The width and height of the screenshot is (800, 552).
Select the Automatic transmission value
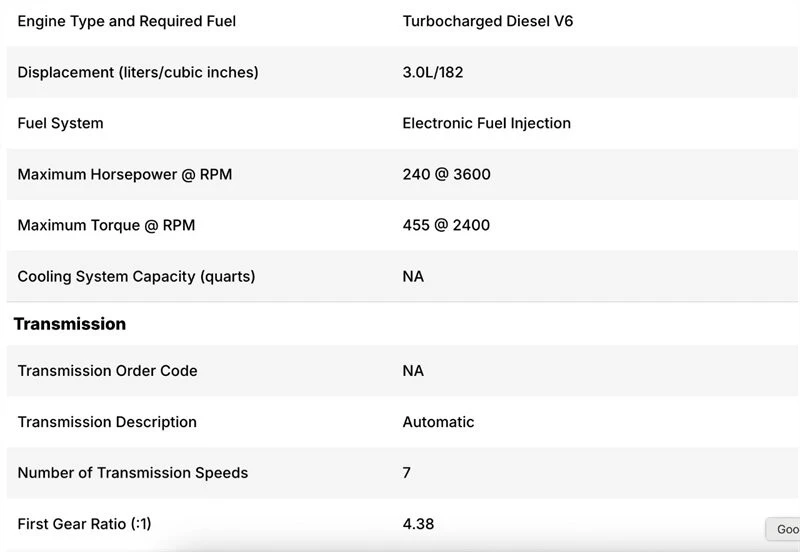click(438, 422)
